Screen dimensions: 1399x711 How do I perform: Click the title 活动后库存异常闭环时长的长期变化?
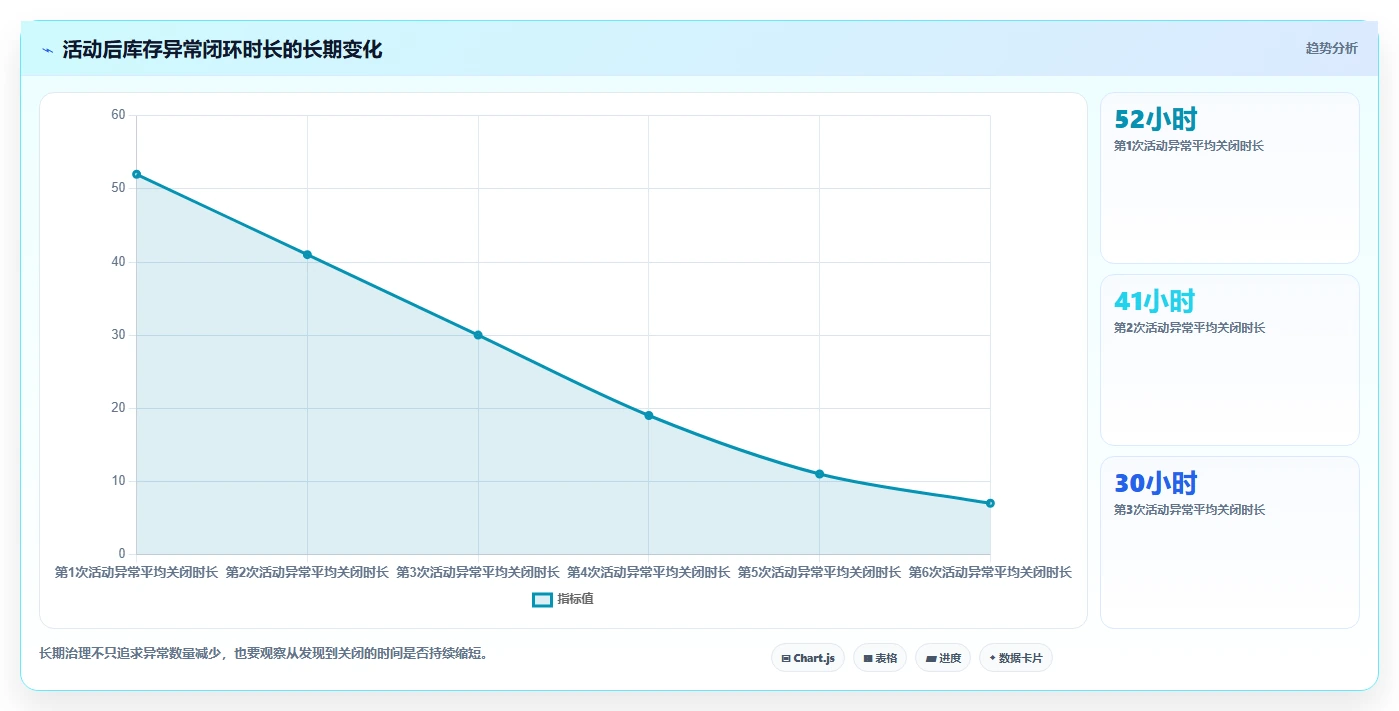coord(222,49)
